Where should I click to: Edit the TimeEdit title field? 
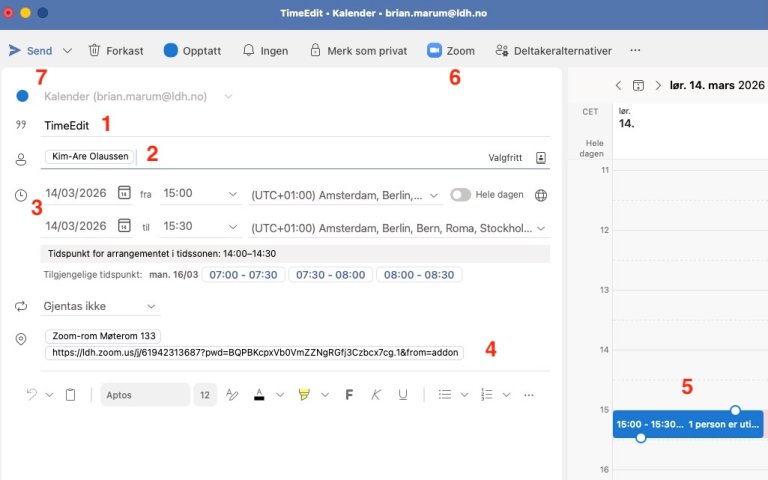click(x=295, y=125)
